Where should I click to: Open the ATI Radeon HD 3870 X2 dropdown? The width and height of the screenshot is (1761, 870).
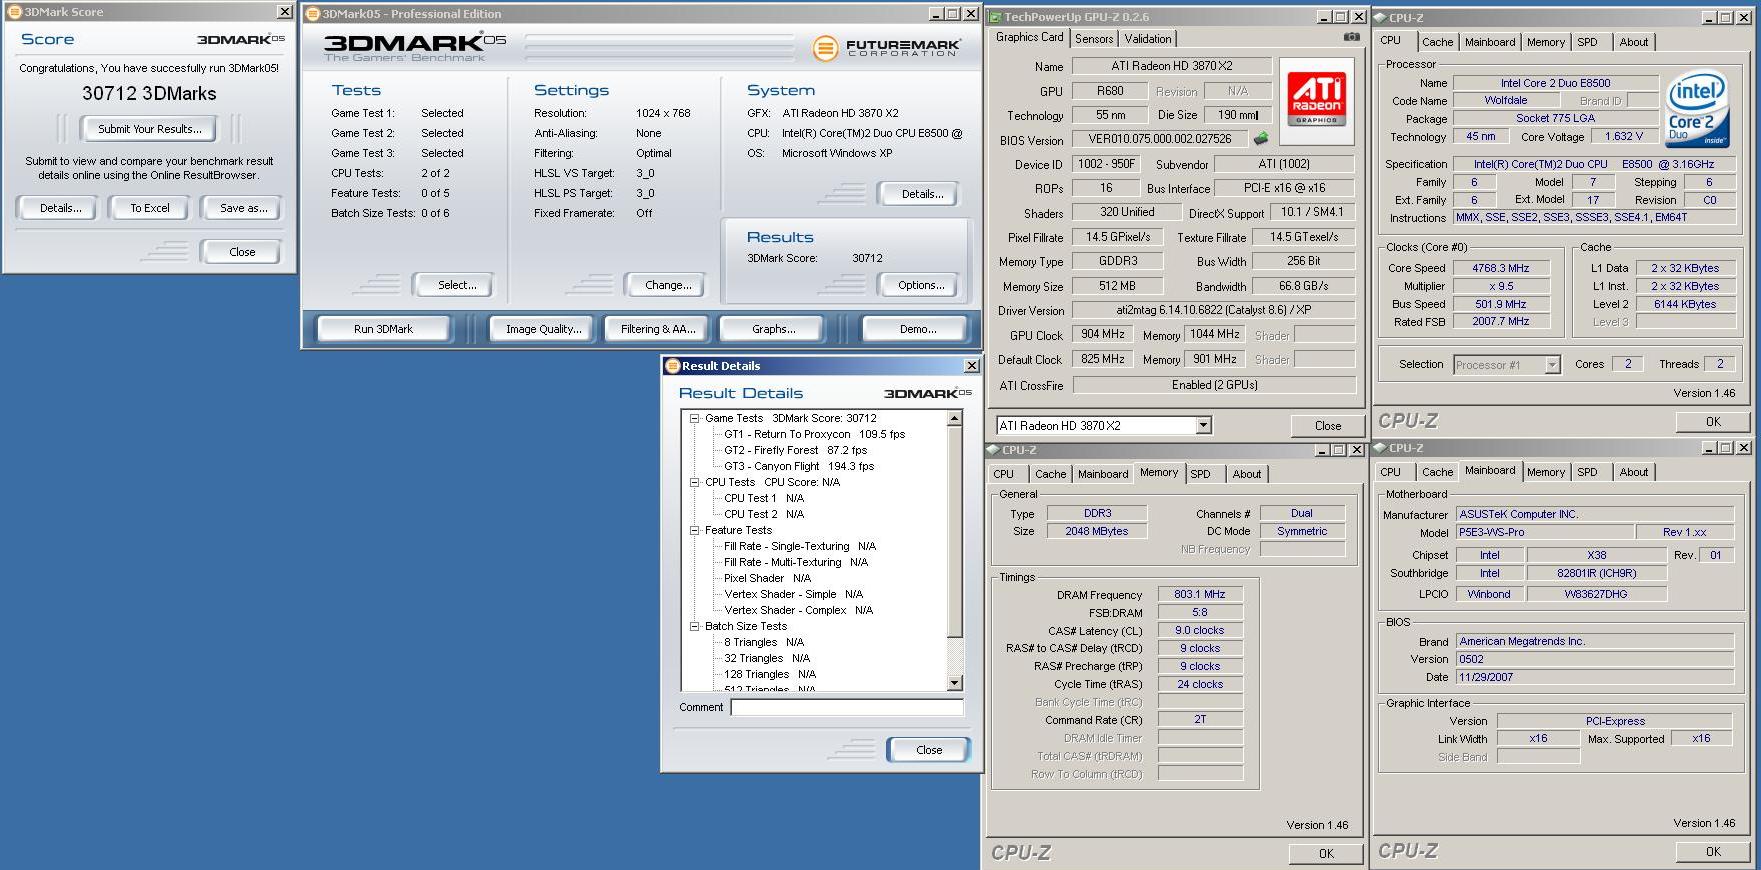(1204, 426)
